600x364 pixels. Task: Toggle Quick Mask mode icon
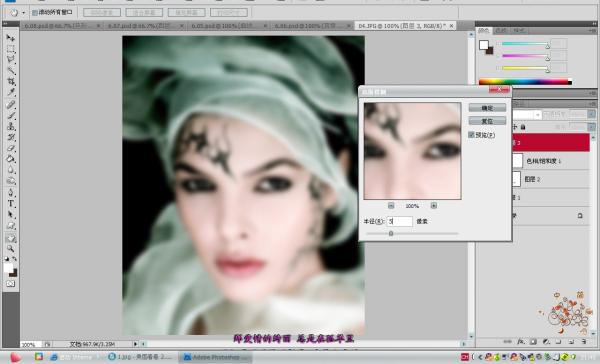click(10, 284)
